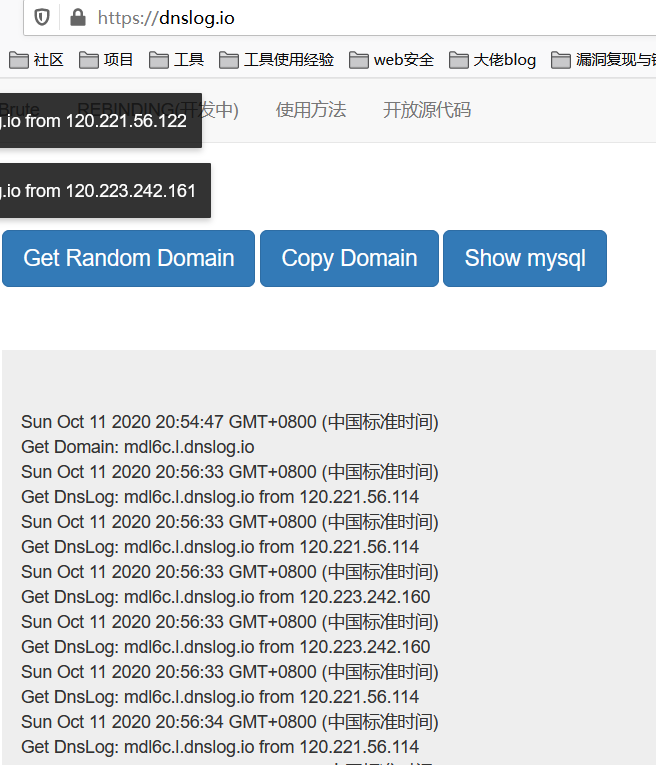Open the 工具 bookmark folder
This screenshot has width=656, height=765.
point(177,60)
